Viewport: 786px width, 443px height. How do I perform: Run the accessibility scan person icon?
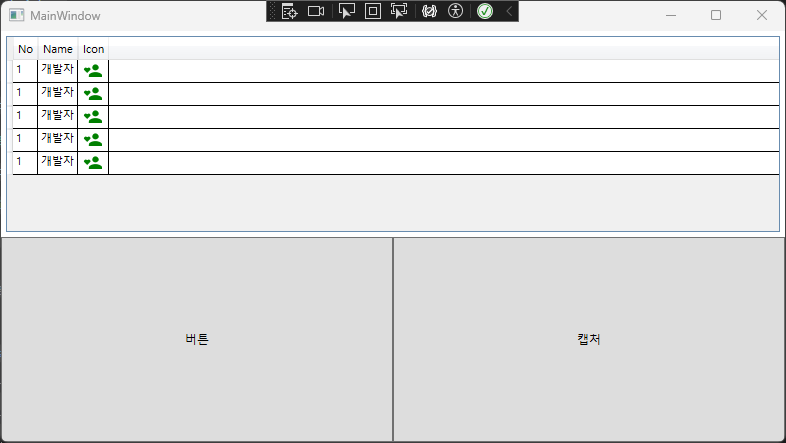coord(456,11)
